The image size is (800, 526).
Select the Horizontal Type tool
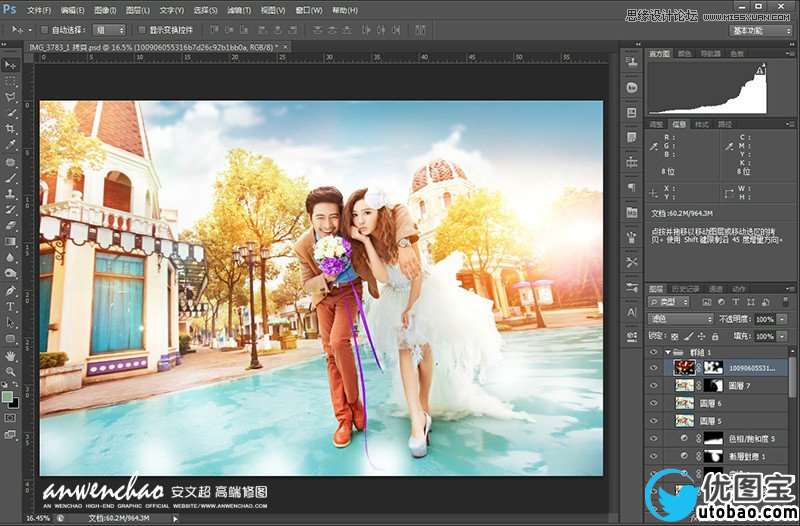click(10, 307)
